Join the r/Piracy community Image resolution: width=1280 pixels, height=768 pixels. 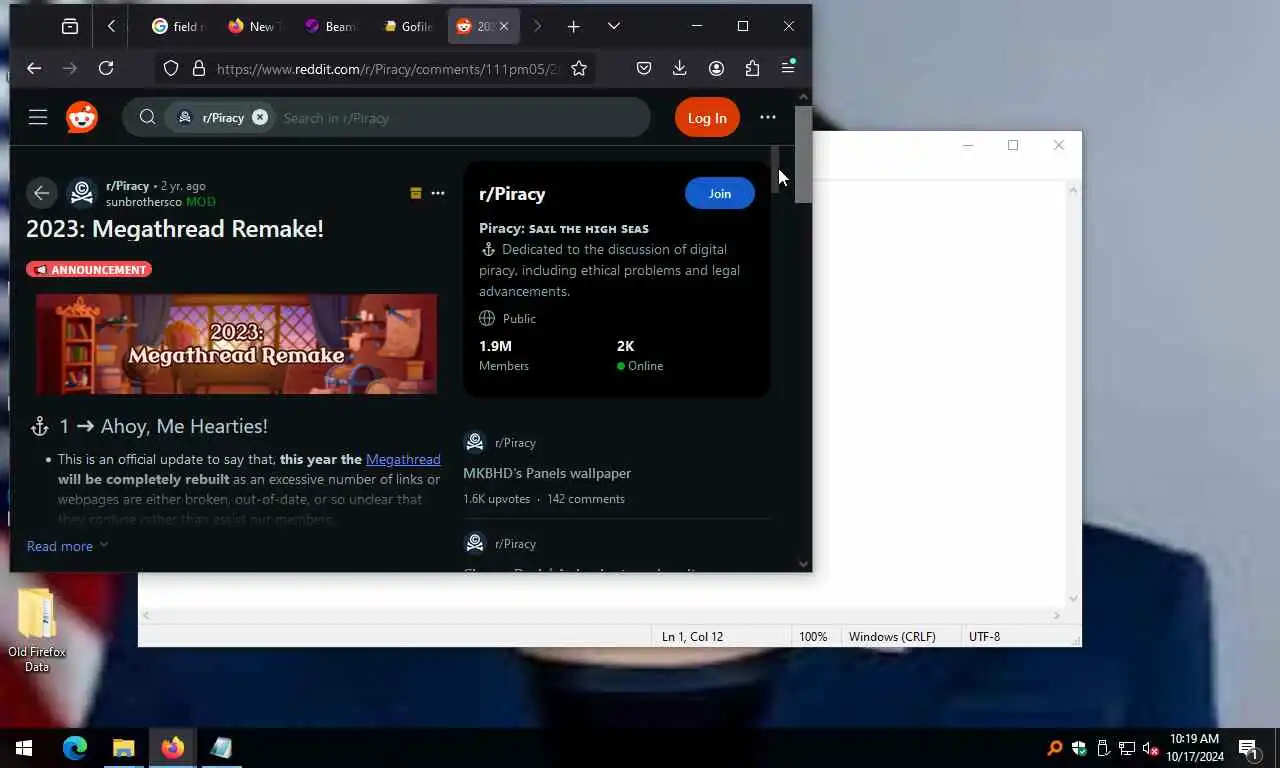(720, 194)
